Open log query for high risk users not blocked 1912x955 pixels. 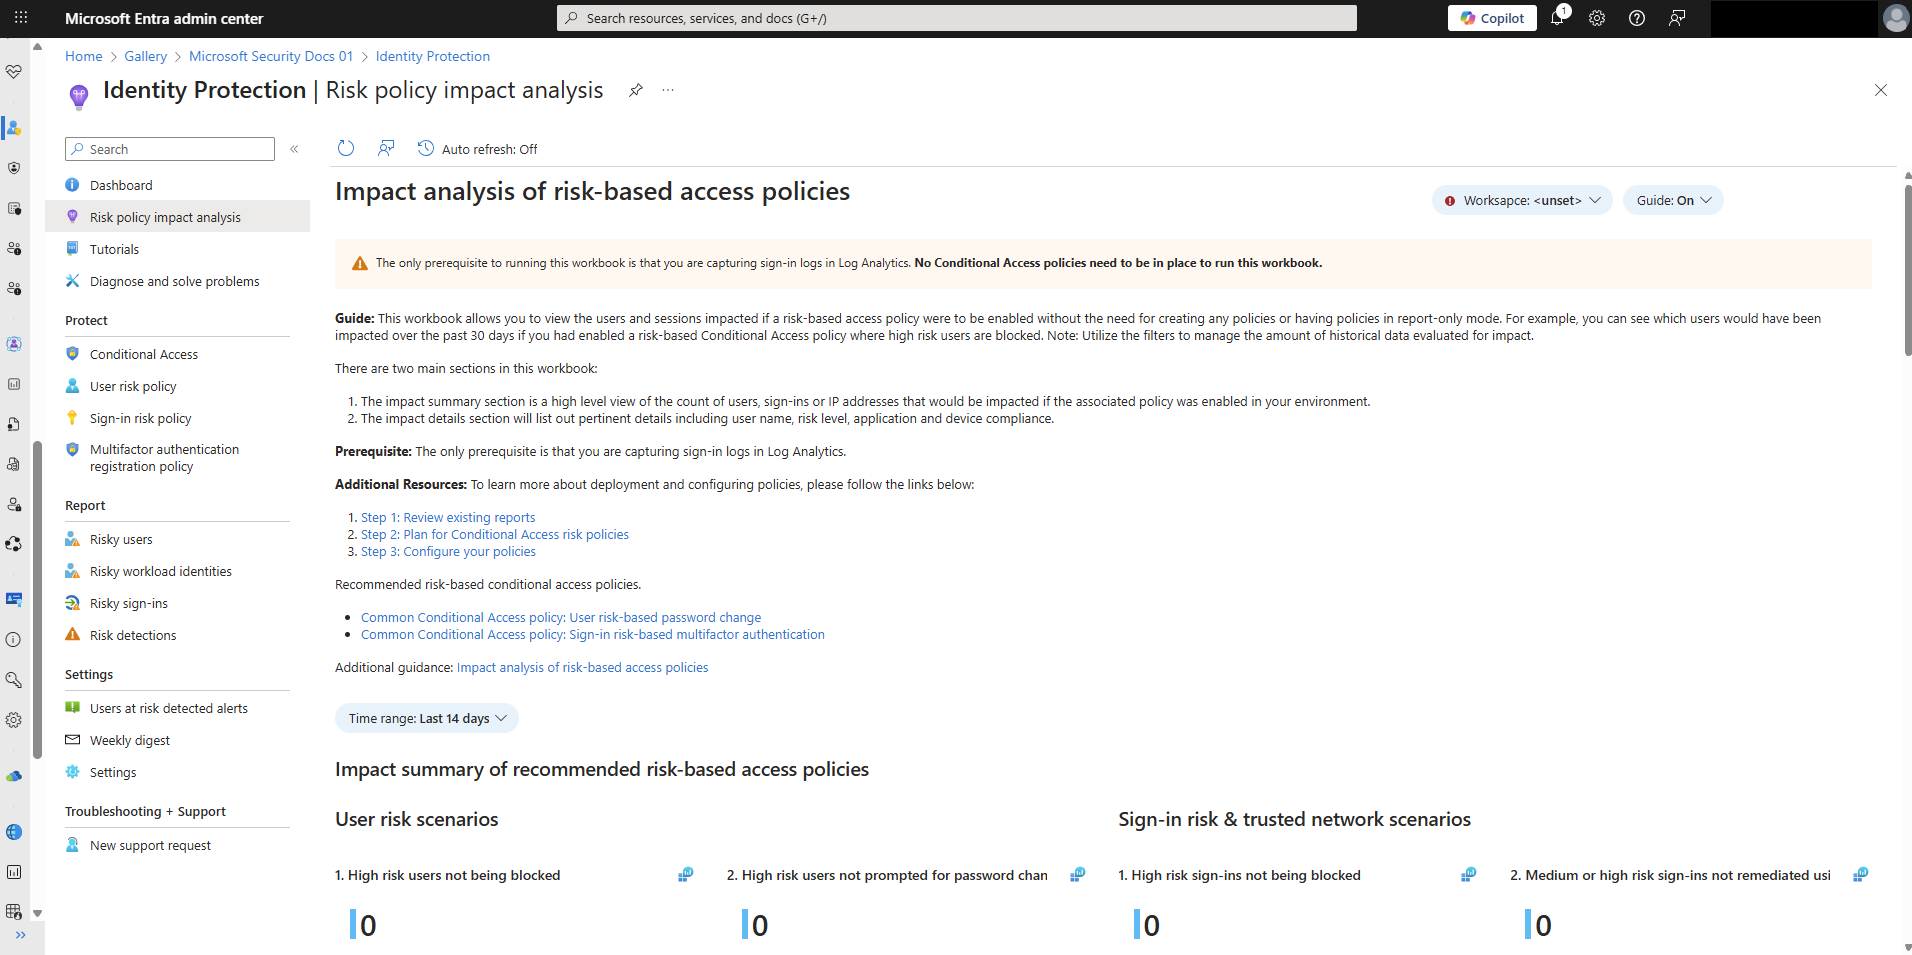[685, 875]
